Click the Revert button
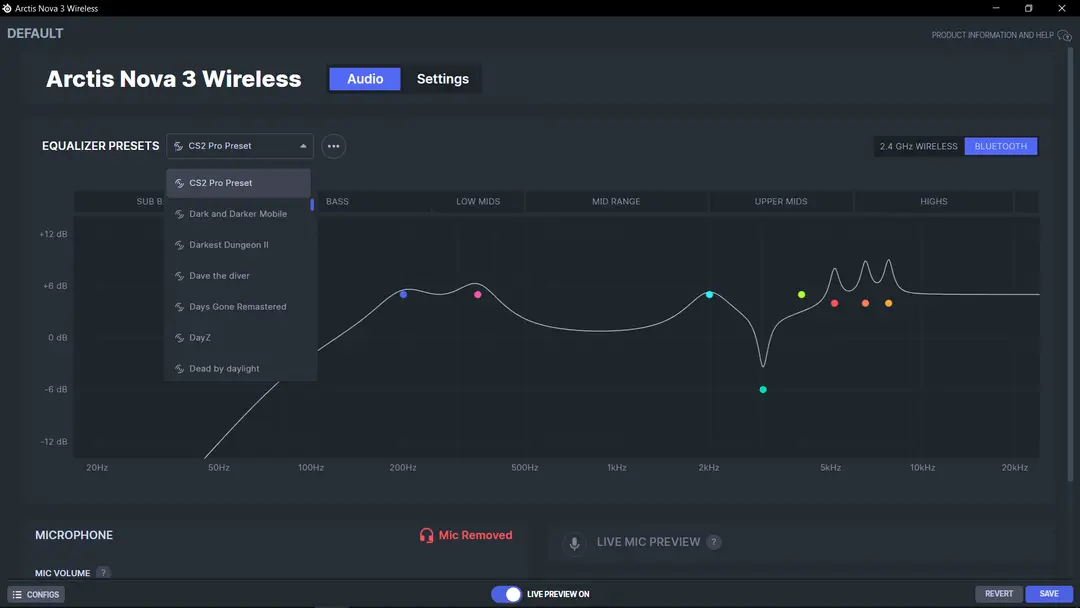The width and height of the screenshot is (1080, 608). point(999,594)
